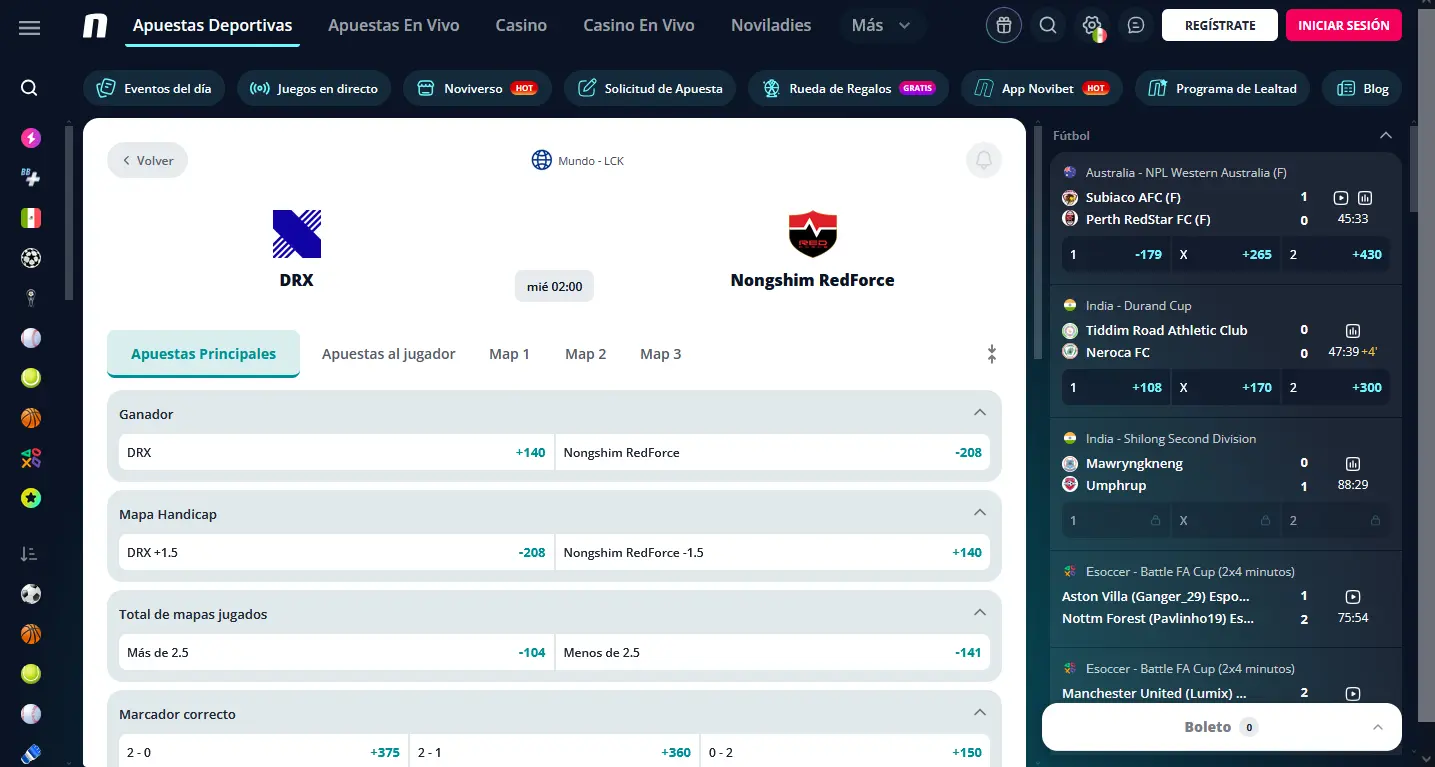Viewport: 1435px width, 767px height.
Task: Pick Perth RedStar win odds +430
Action: [x=1335, y=254]
